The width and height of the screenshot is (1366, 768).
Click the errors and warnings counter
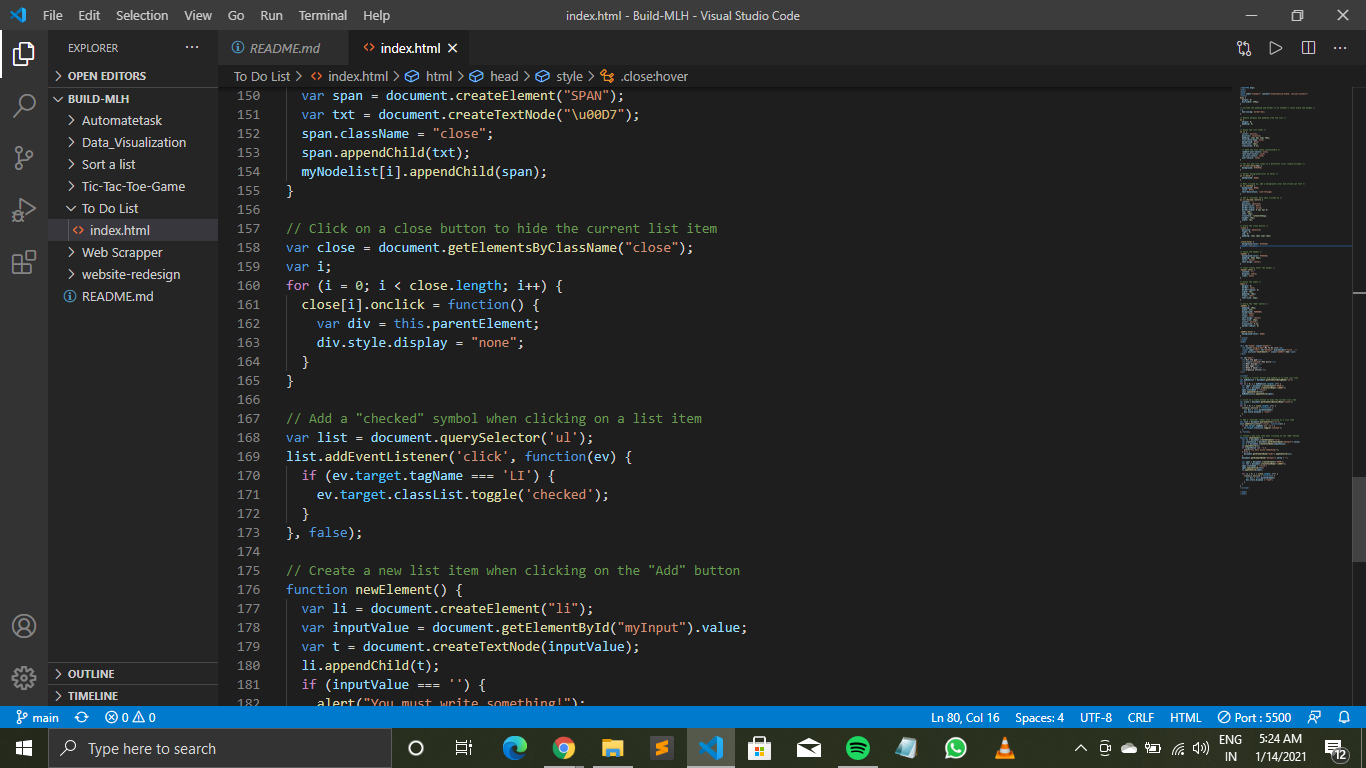[x=130, y=717]
